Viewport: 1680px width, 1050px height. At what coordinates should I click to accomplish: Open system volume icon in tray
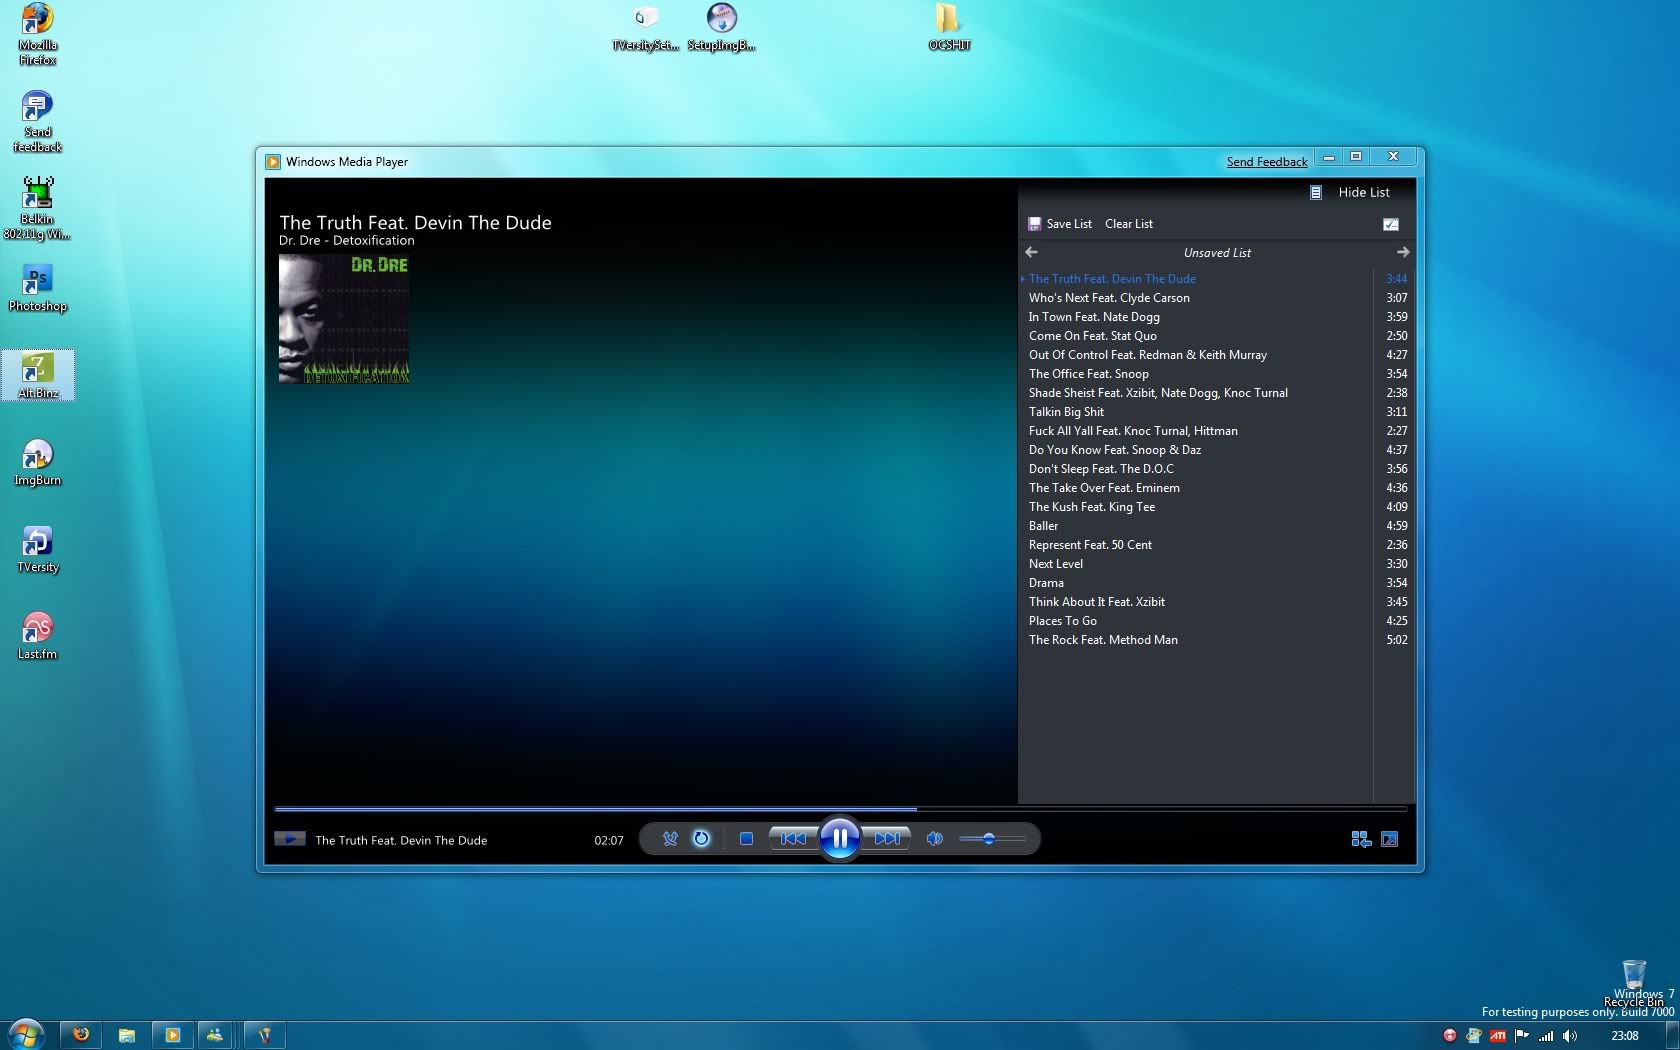(x=1570, y=1036)
